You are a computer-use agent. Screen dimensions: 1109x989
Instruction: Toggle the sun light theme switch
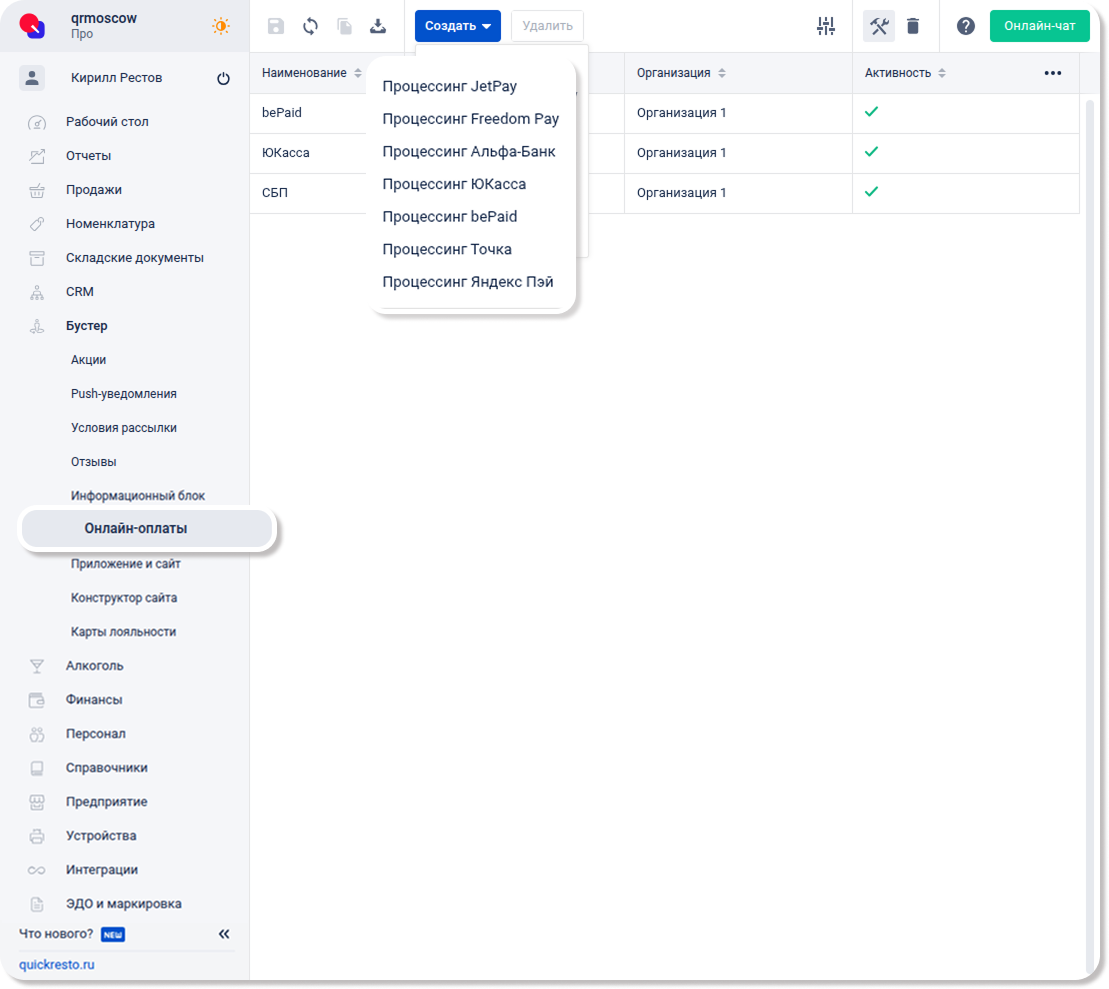point(221,26)
